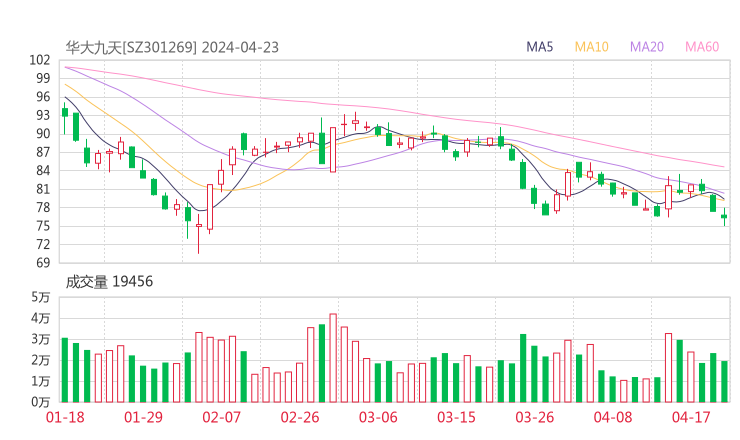Select the 3万 volume axis label

tap(41, 339)
